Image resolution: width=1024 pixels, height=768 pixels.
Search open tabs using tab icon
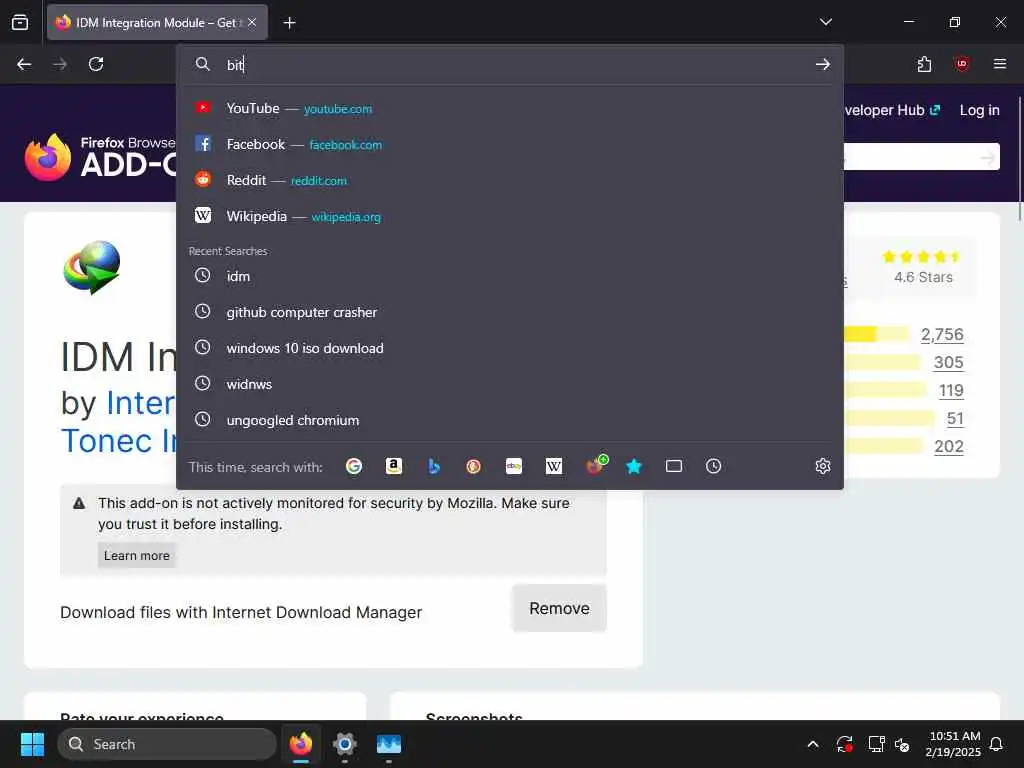(x=674, y=466)
